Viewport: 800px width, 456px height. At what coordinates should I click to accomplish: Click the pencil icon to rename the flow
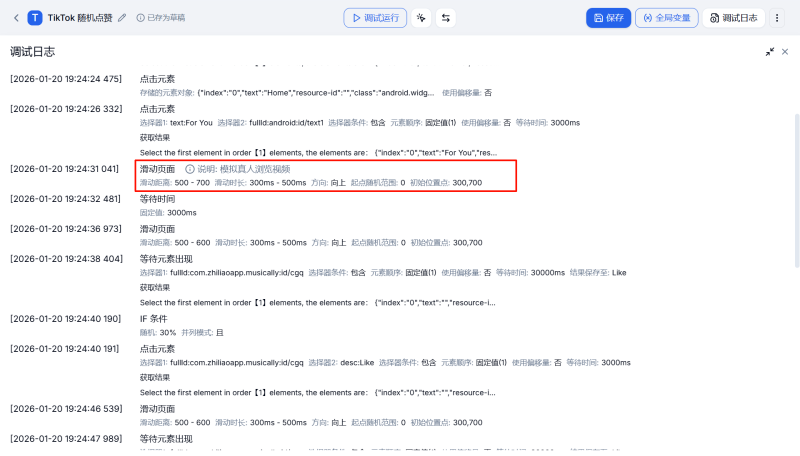122,18
